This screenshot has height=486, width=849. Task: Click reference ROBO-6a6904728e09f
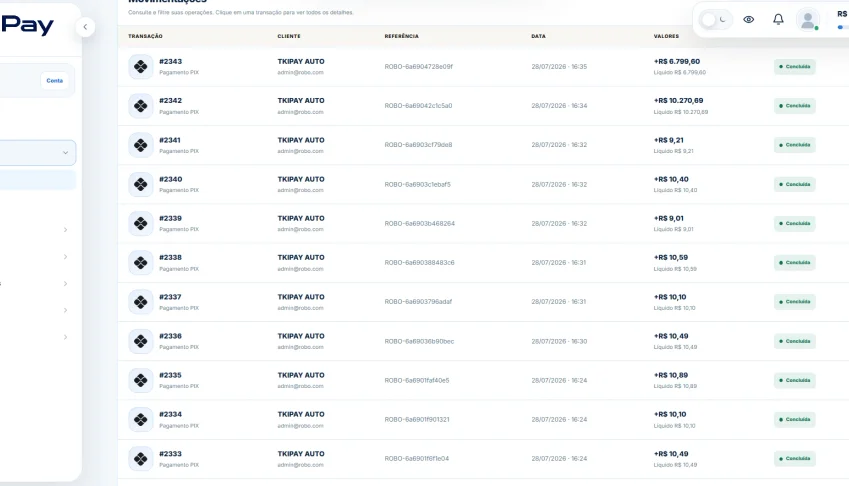419,67
